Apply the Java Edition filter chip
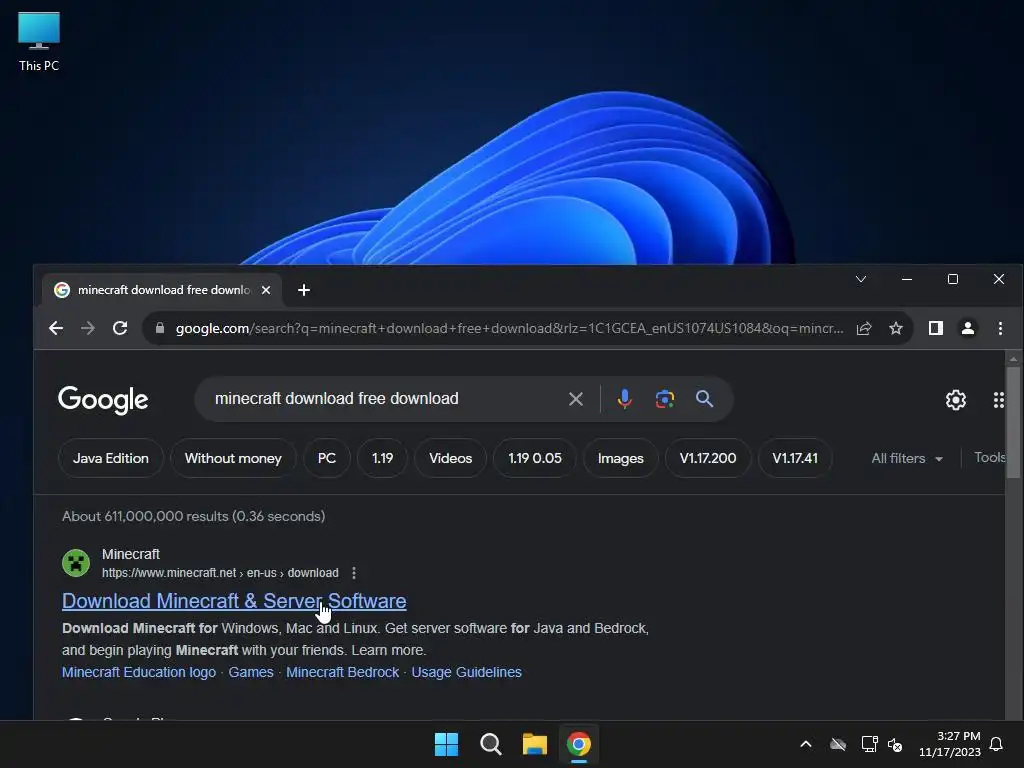Viewport: 1024px width, 768px height. [x=110, y=458]
